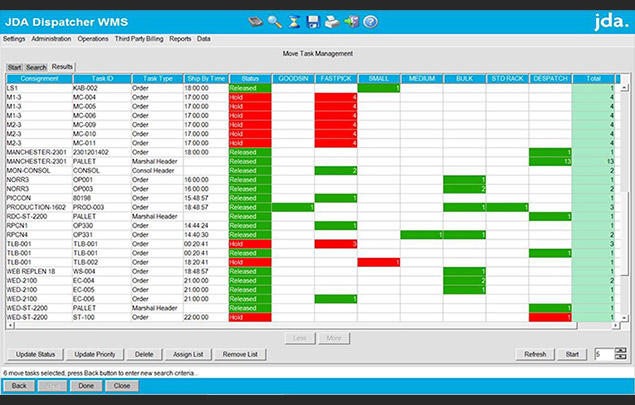Open help with the question mark icon
The width and height of the screenshot is (635, 405).
click(370, 21)
